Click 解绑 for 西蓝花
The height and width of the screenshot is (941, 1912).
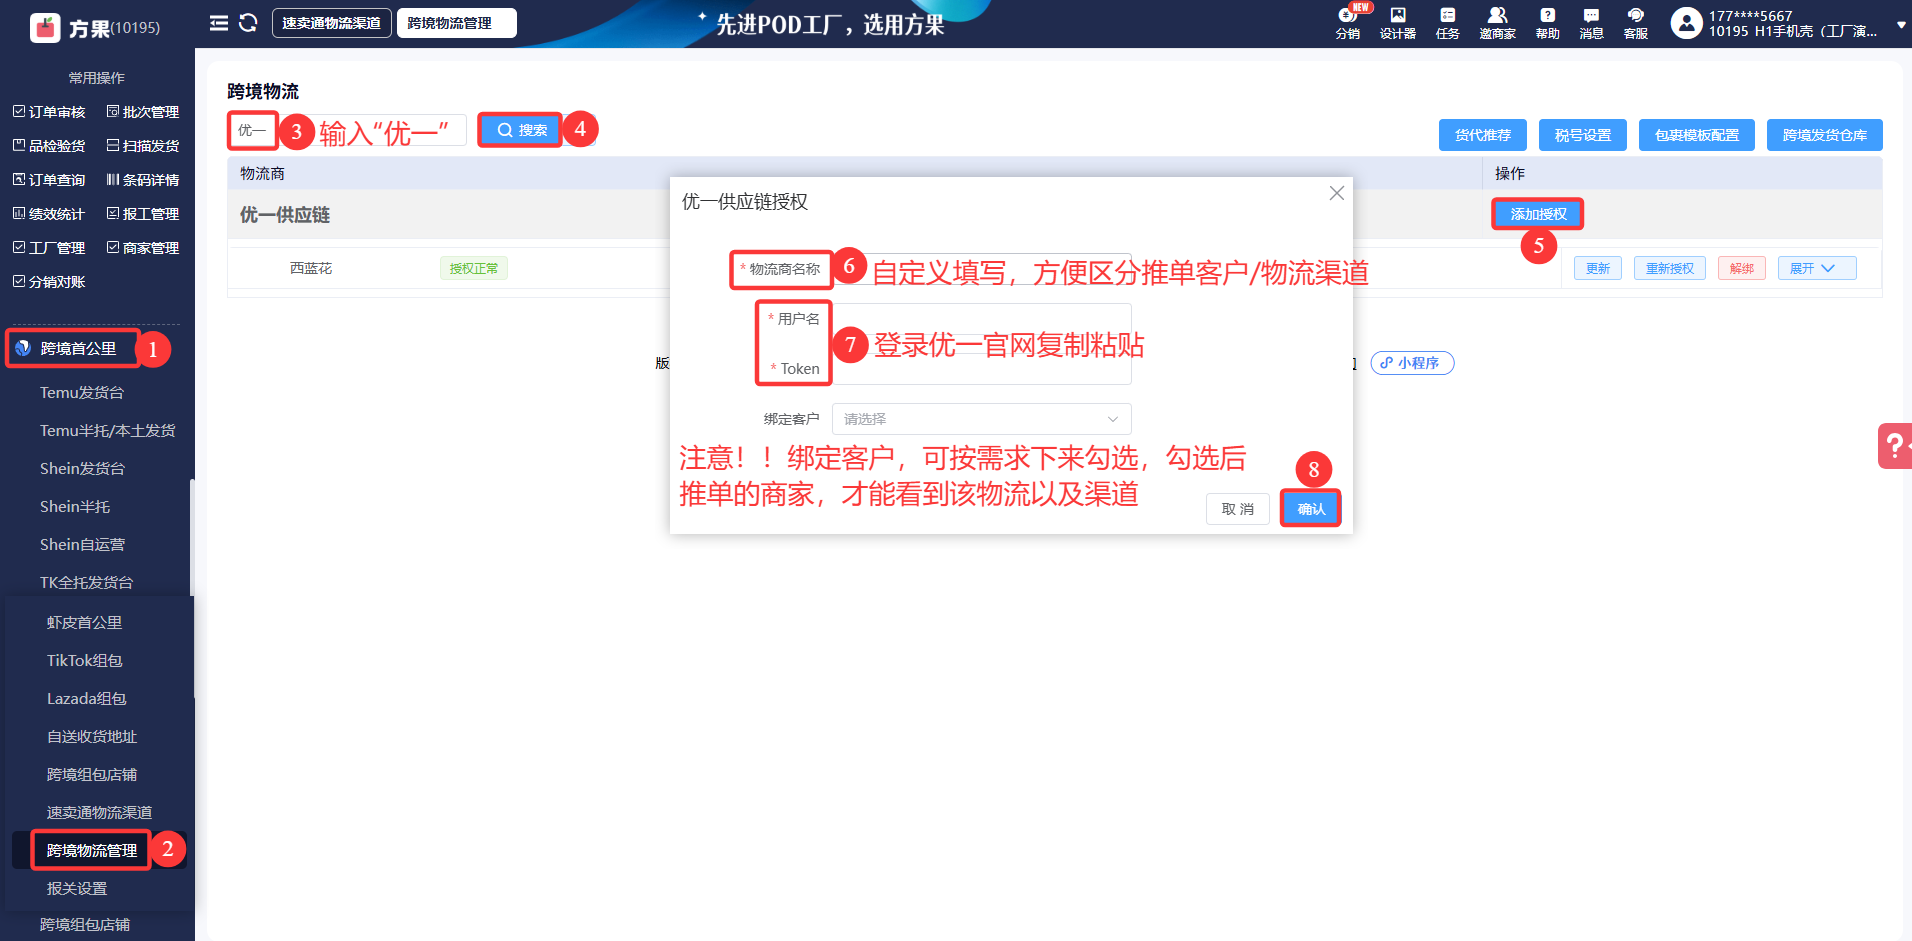coord(1742,268)
